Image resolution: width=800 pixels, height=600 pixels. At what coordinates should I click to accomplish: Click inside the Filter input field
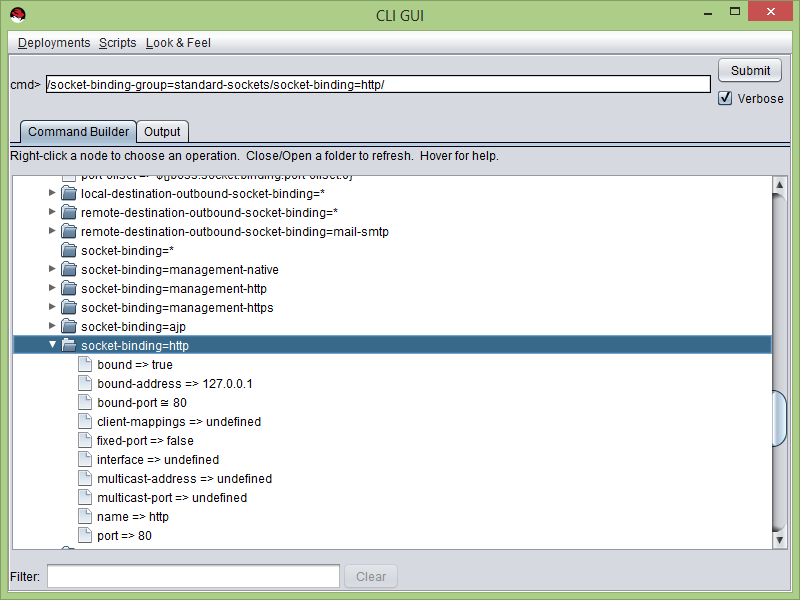192,576
